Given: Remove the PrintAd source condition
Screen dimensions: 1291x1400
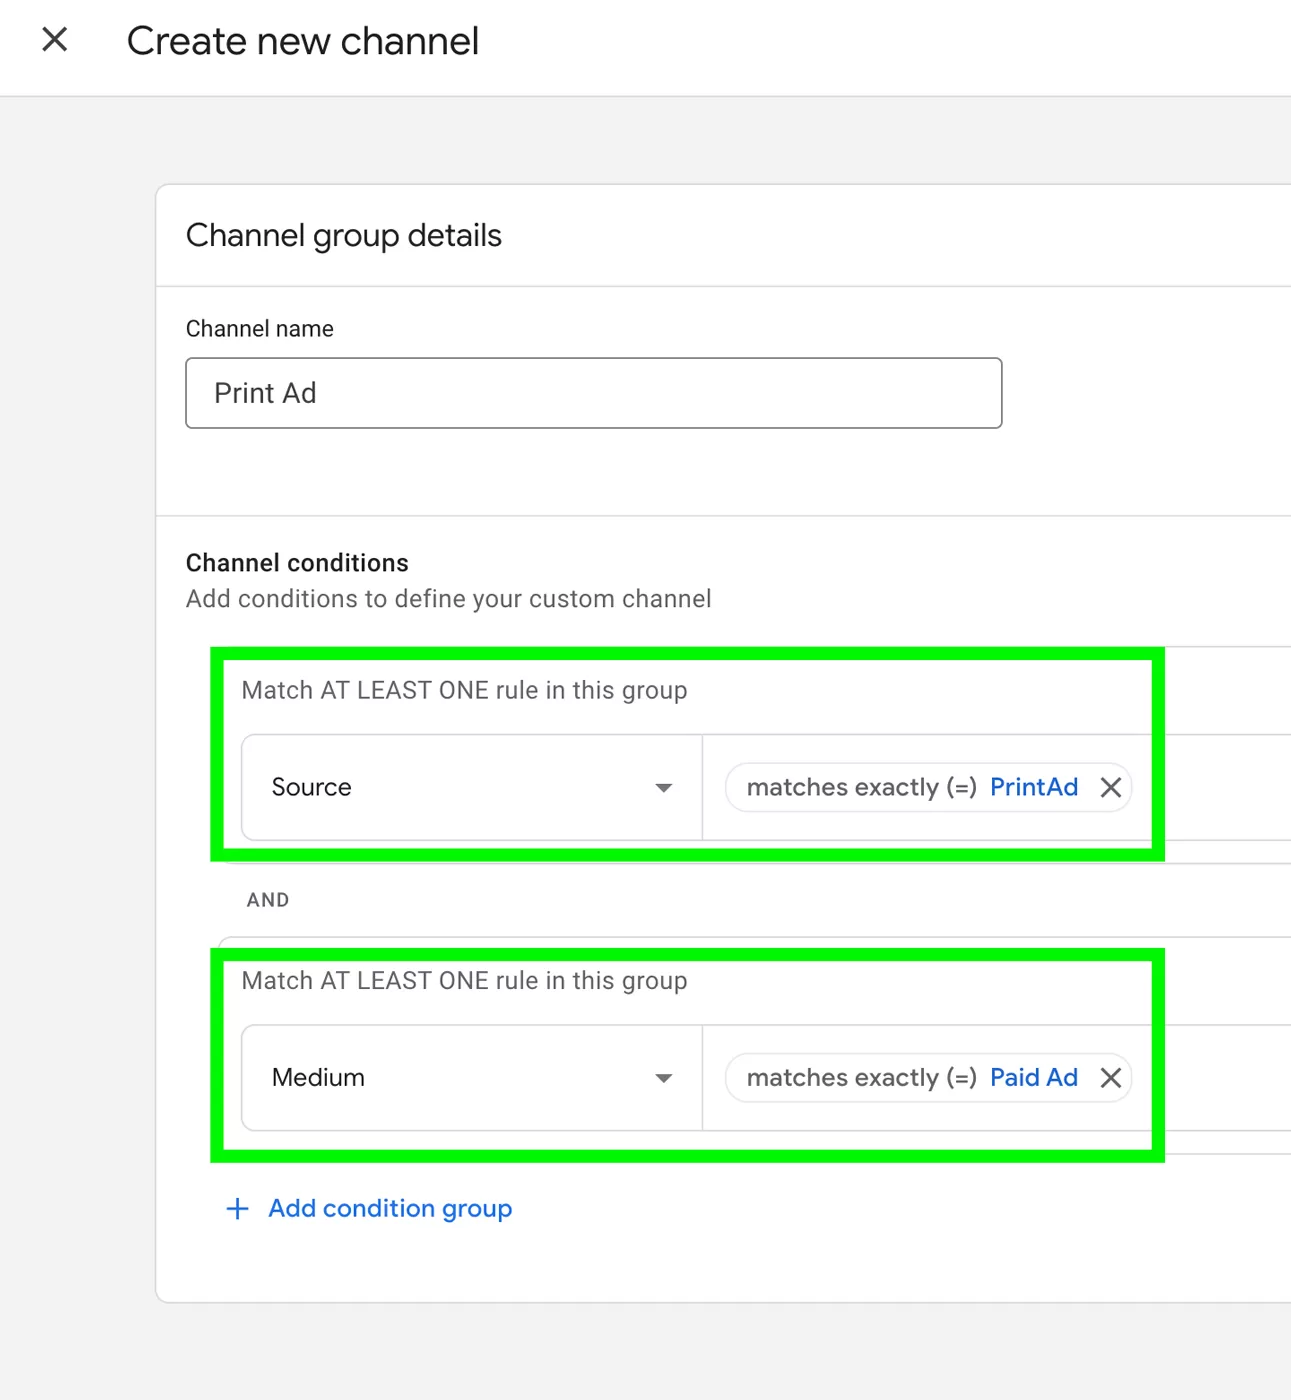Looking at the screenshot, I should click(1110, 788).
